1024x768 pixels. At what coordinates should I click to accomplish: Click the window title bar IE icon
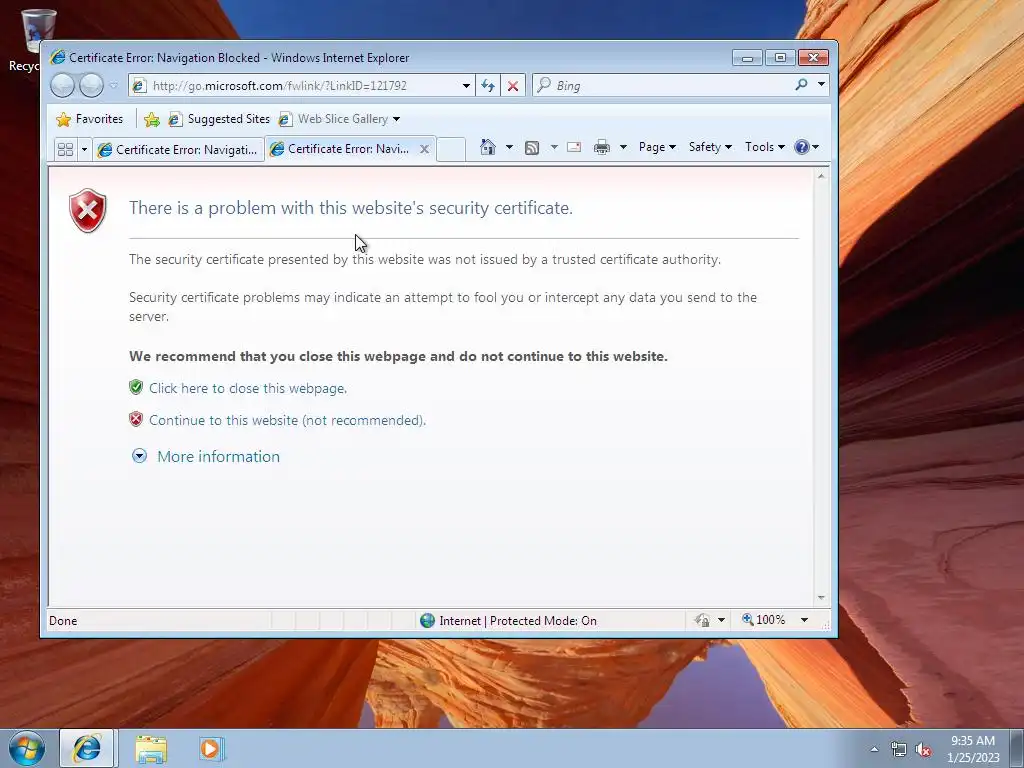(57, 57)
